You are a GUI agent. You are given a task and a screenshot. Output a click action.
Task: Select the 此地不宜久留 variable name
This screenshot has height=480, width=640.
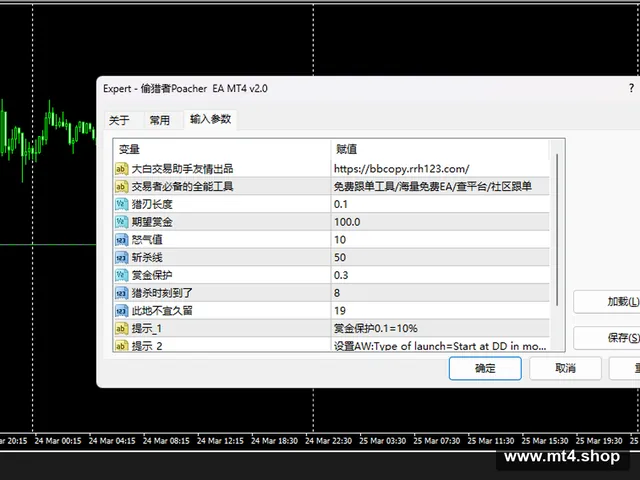162,311
